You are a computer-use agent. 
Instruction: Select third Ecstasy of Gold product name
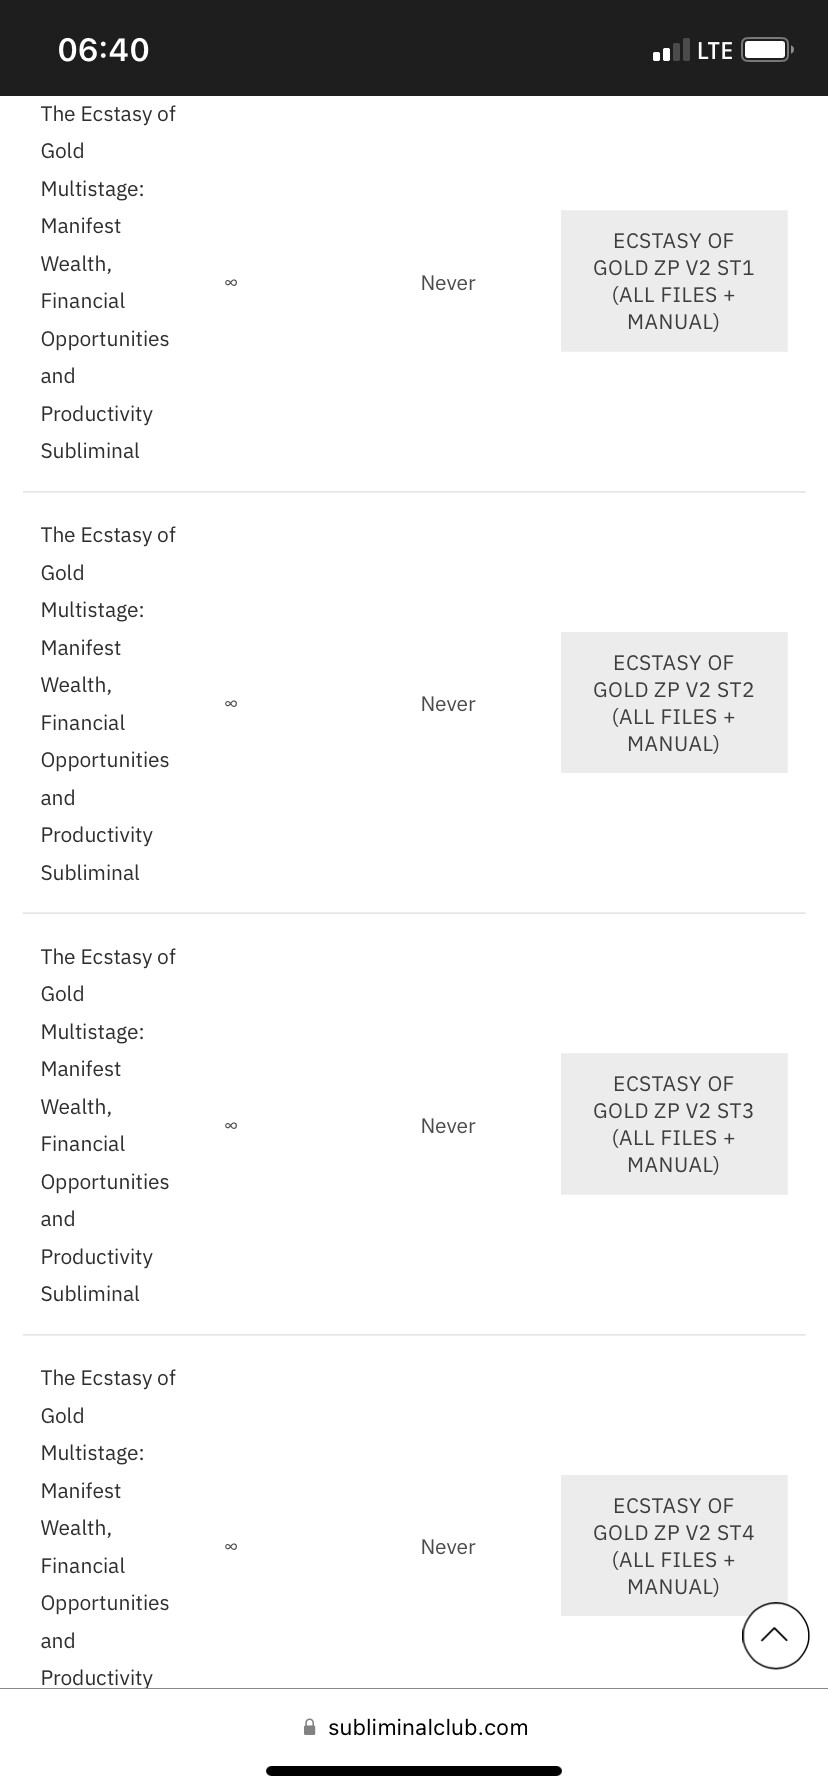click(x=108, y=1125)
